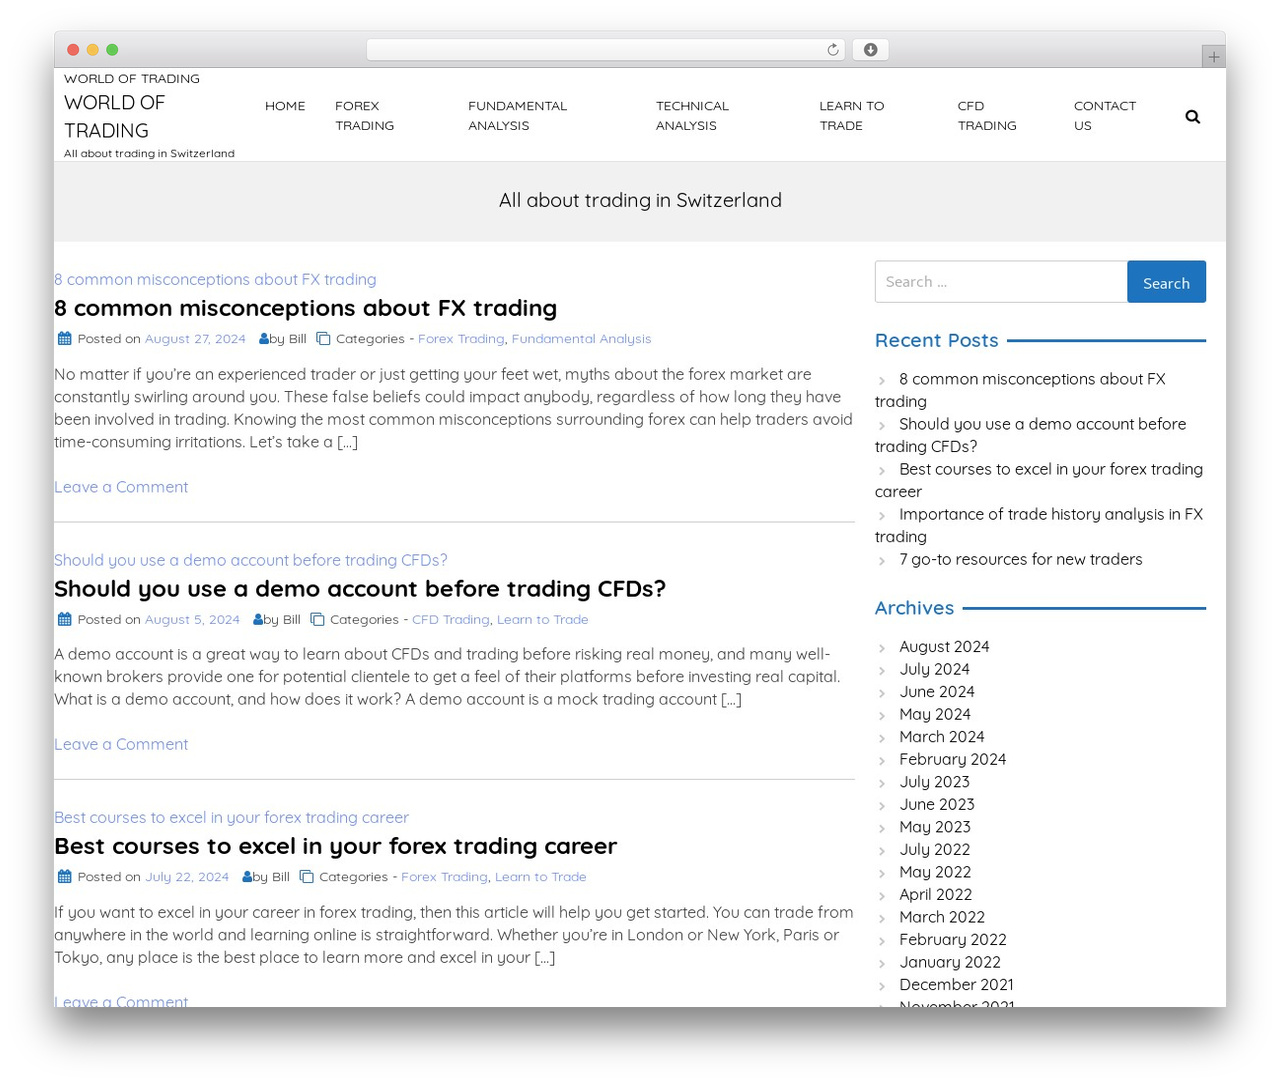The width and height of the screenshot is (1280, 1084).
Task: Open heading 'Best courses to excel' post
Action: tap(335, 846)
